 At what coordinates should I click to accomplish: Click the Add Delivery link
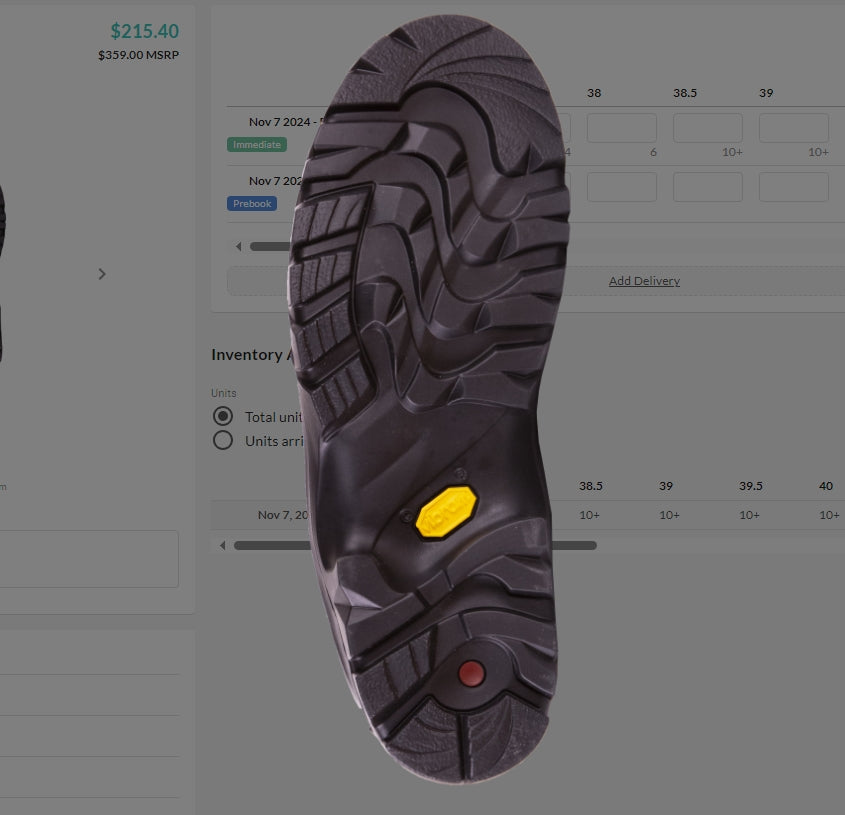[x=644, y=281]
